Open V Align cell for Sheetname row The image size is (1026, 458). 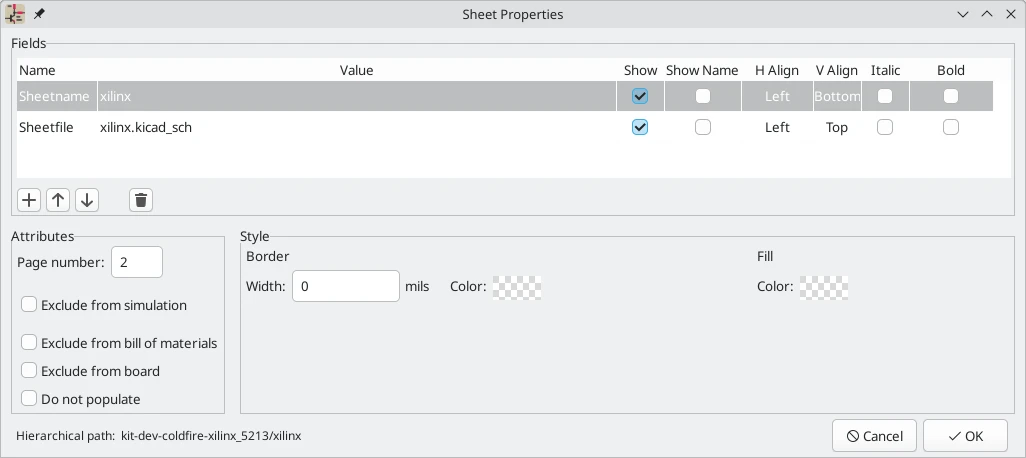click(x=836, y=96)
